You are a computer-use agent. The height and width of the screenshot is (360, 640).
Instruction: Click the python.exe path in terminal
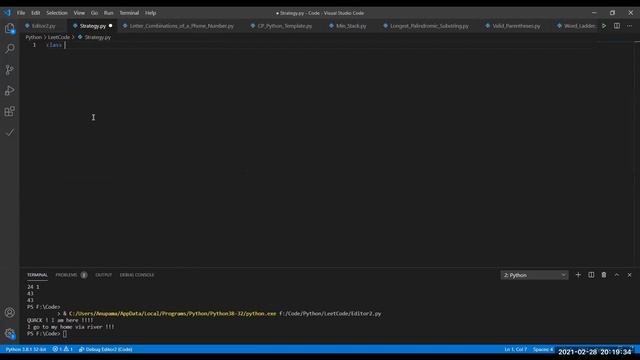(173, 313)
